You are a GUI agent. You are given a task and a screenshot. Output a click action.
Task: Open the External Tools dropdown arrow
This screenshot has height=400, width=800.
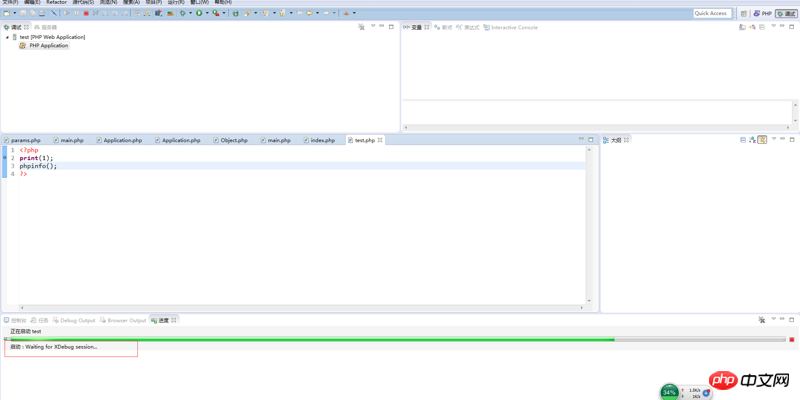tap(224, 13)
